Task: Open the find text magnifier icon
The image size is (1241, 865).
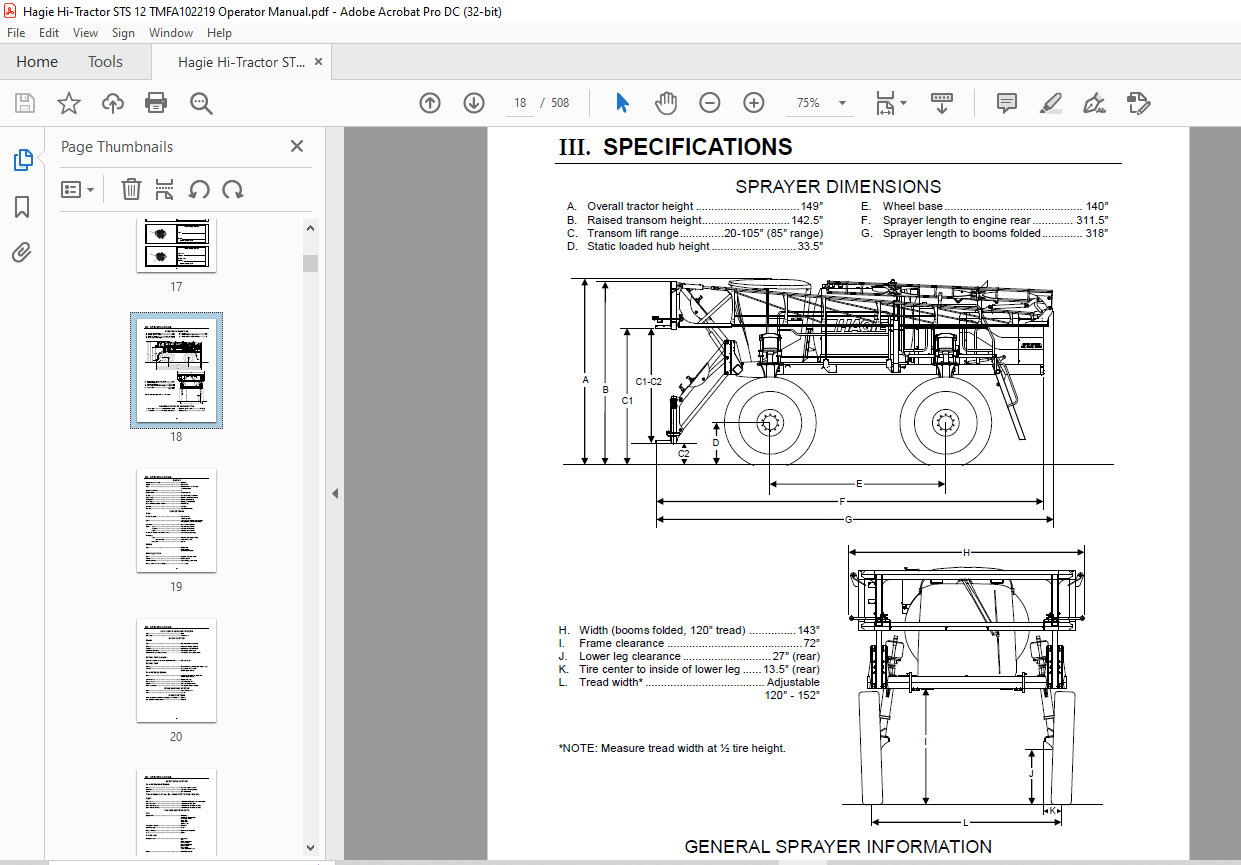Action: [x=201, y=103]
